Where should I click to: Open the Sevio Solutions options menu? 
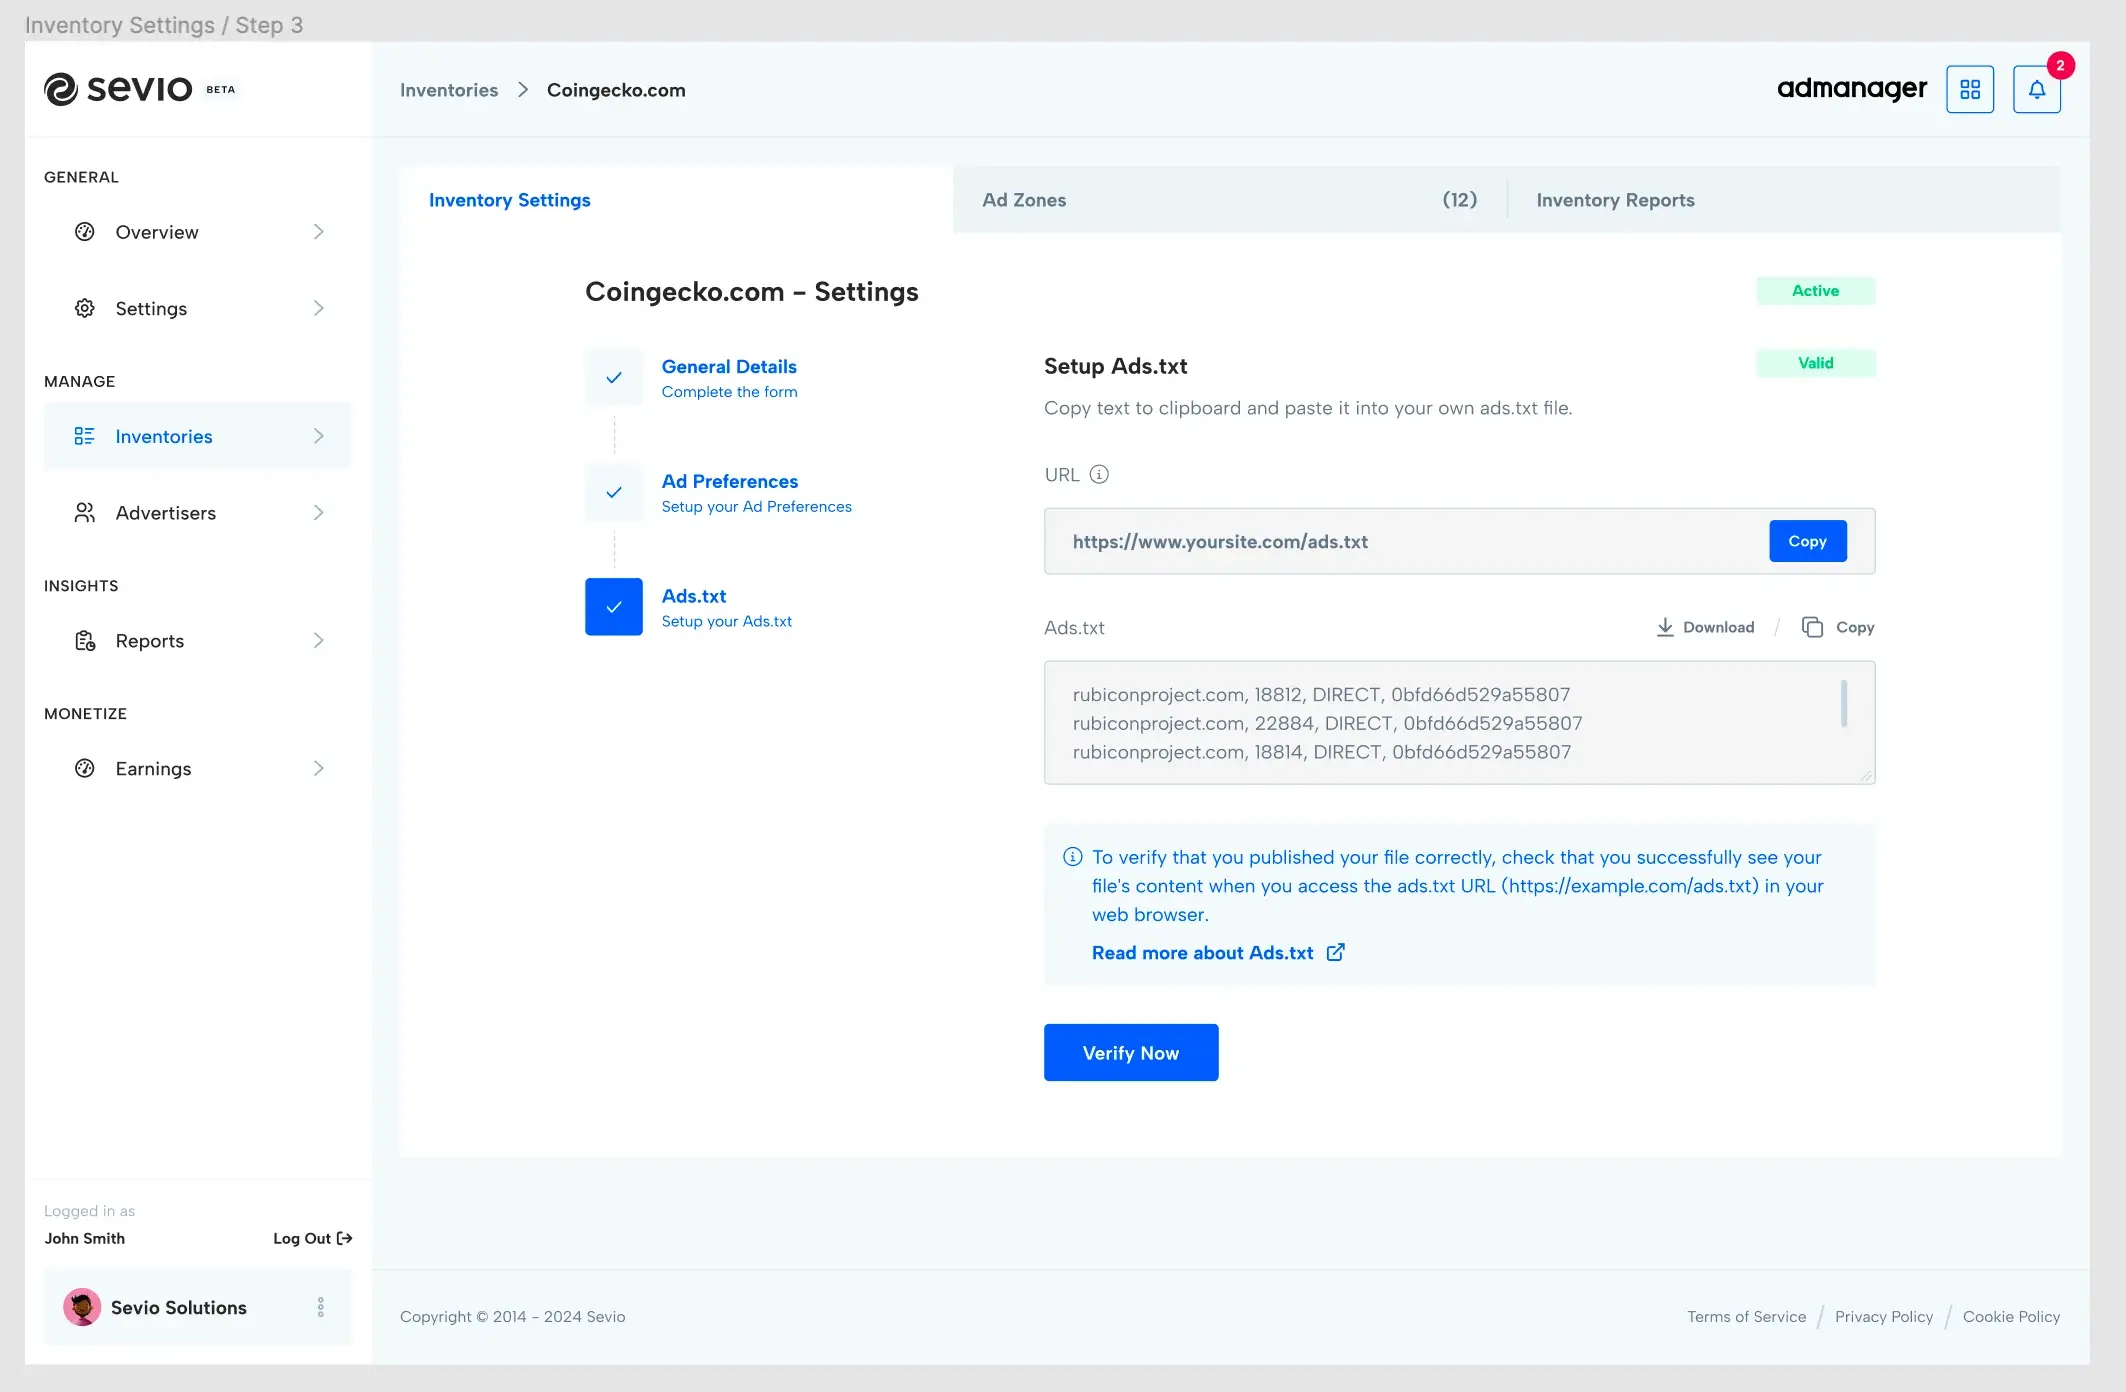click(x=321, y=1307)
